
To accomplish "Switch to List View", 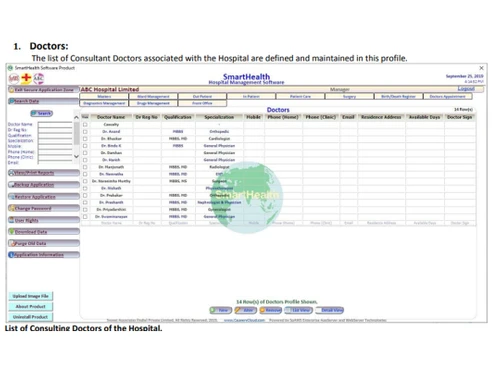I will point(298,310).
